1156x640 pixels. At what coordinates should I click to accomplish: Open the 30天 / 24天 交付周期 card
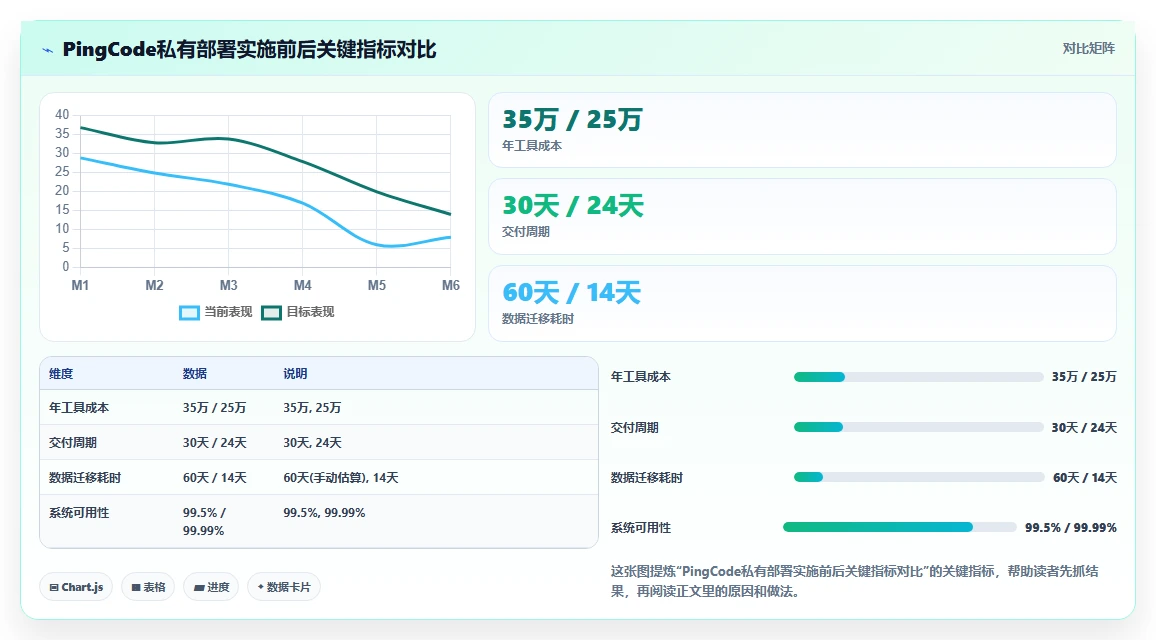coord(802,217)
